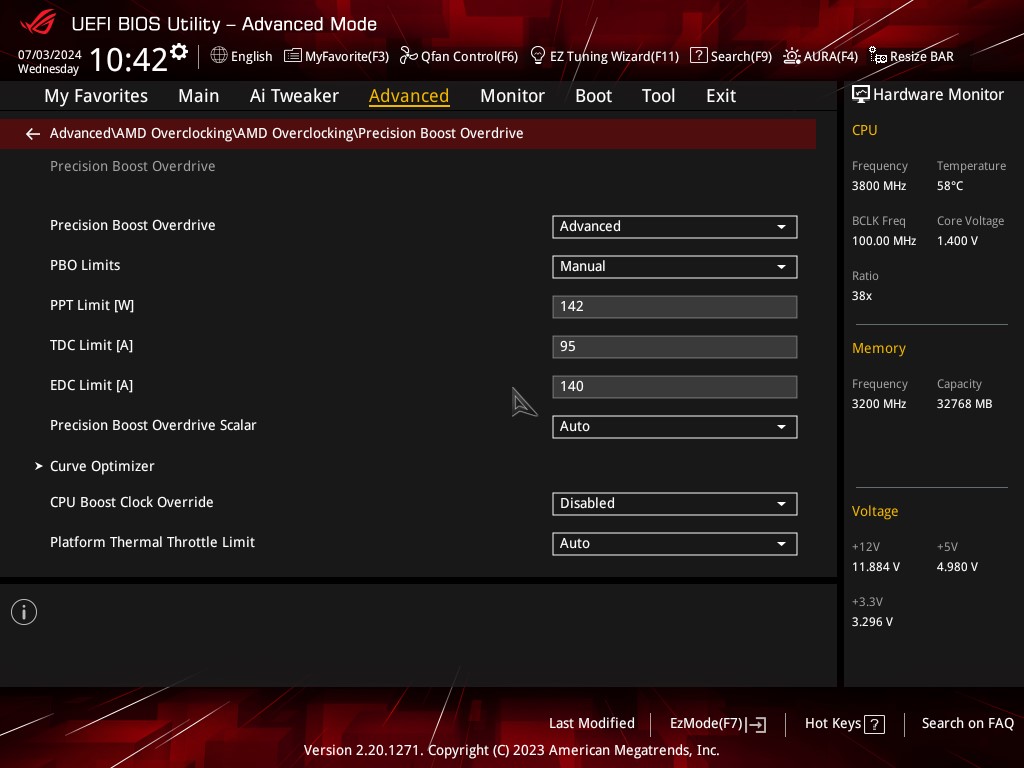Switch to Ai Tweaker tab

(x=294, y=96)
